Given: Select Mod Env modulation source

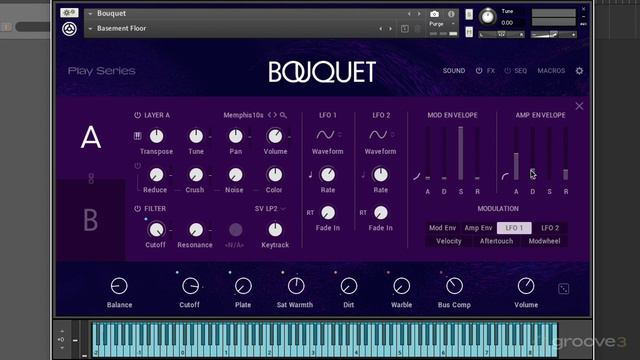Looking at the screenshot, I should click(x=442, y=228).
